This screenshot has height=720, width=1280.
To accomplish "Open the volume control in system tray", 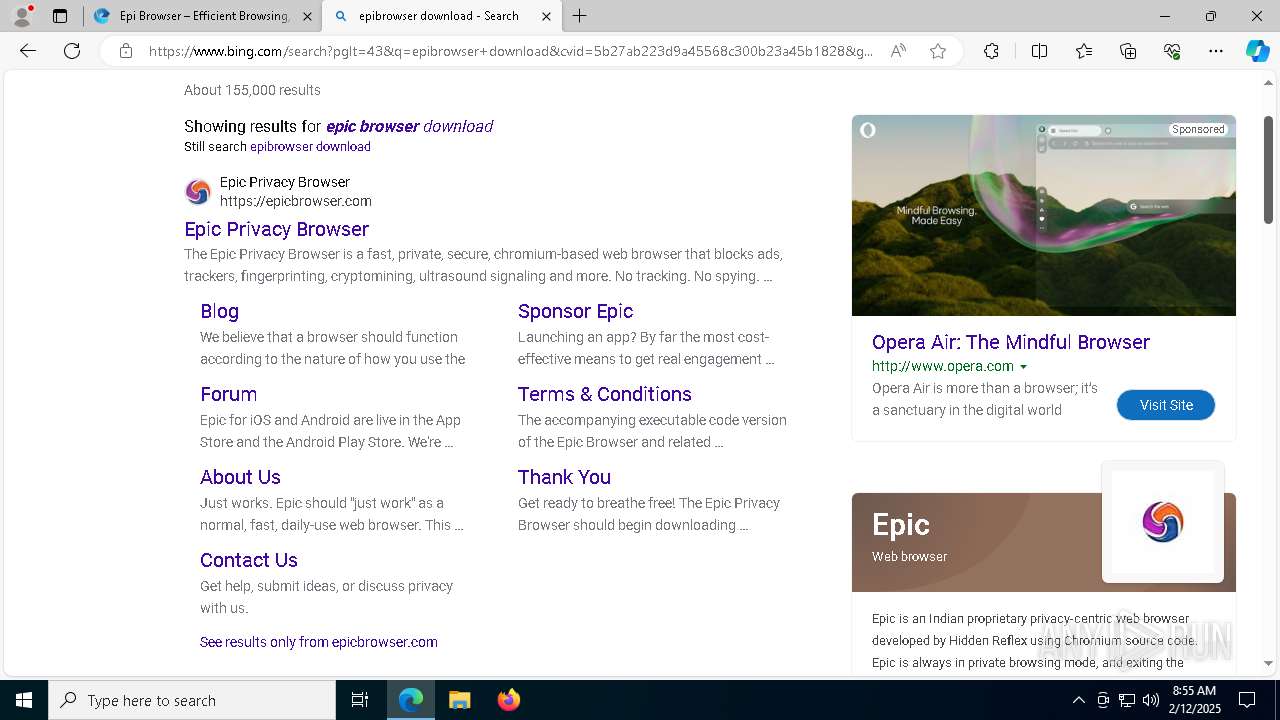I will [x=1151, y=700].
